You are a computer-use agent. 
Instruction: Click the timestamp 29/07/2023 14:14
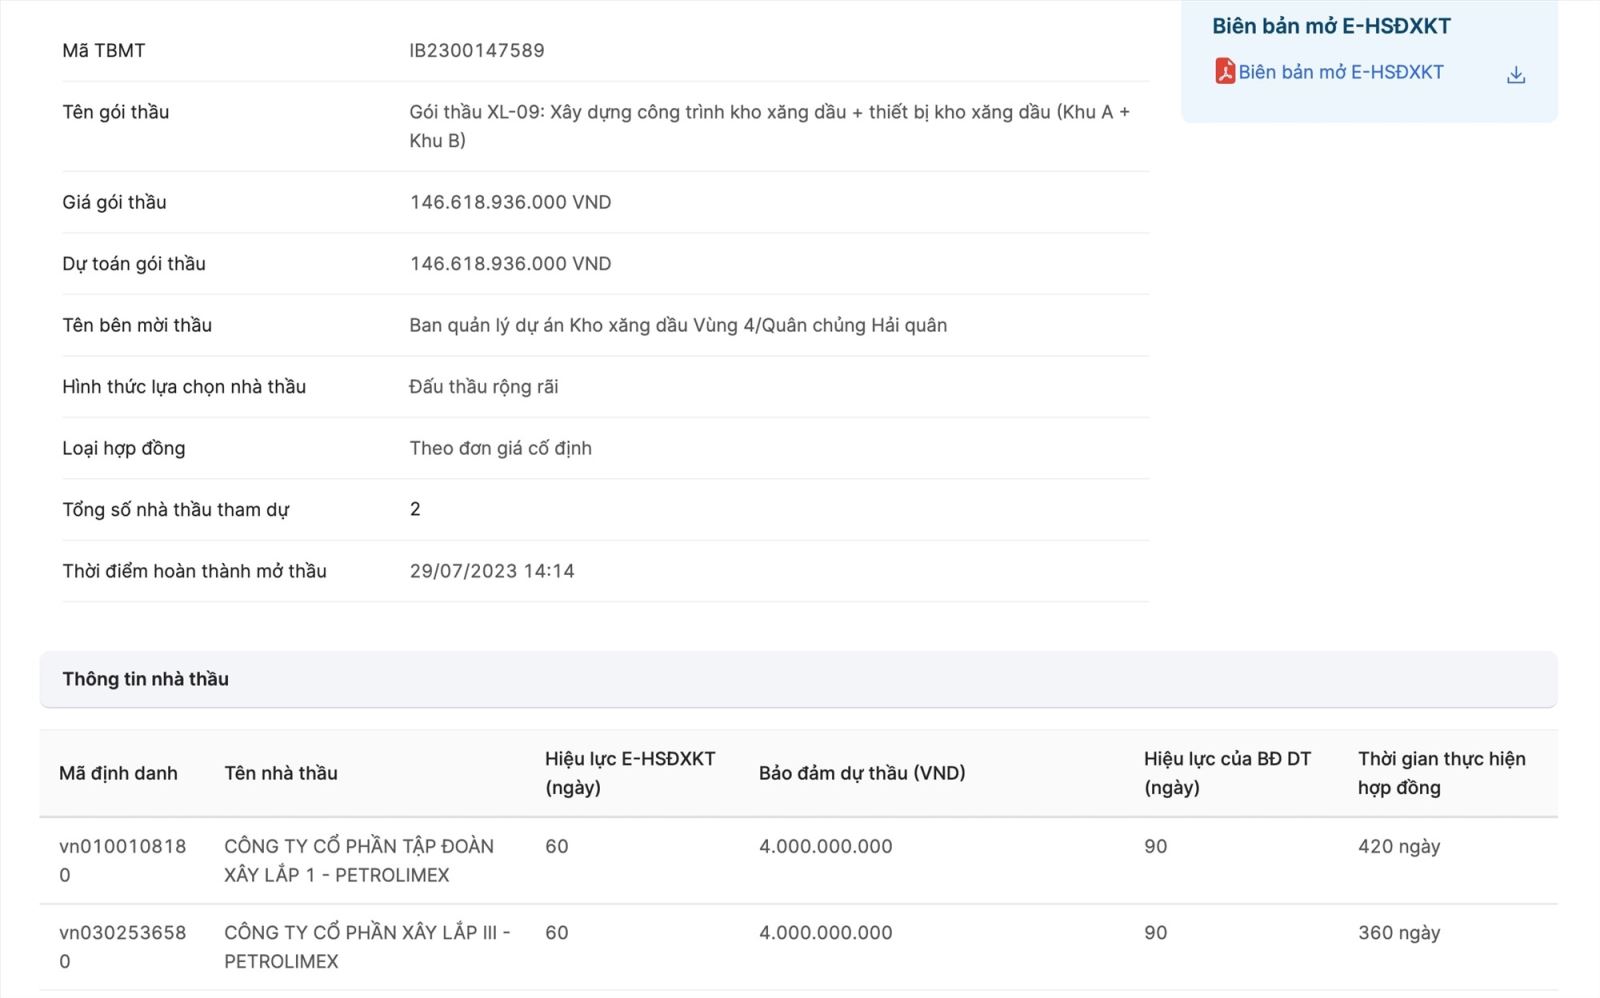point(492,571)
